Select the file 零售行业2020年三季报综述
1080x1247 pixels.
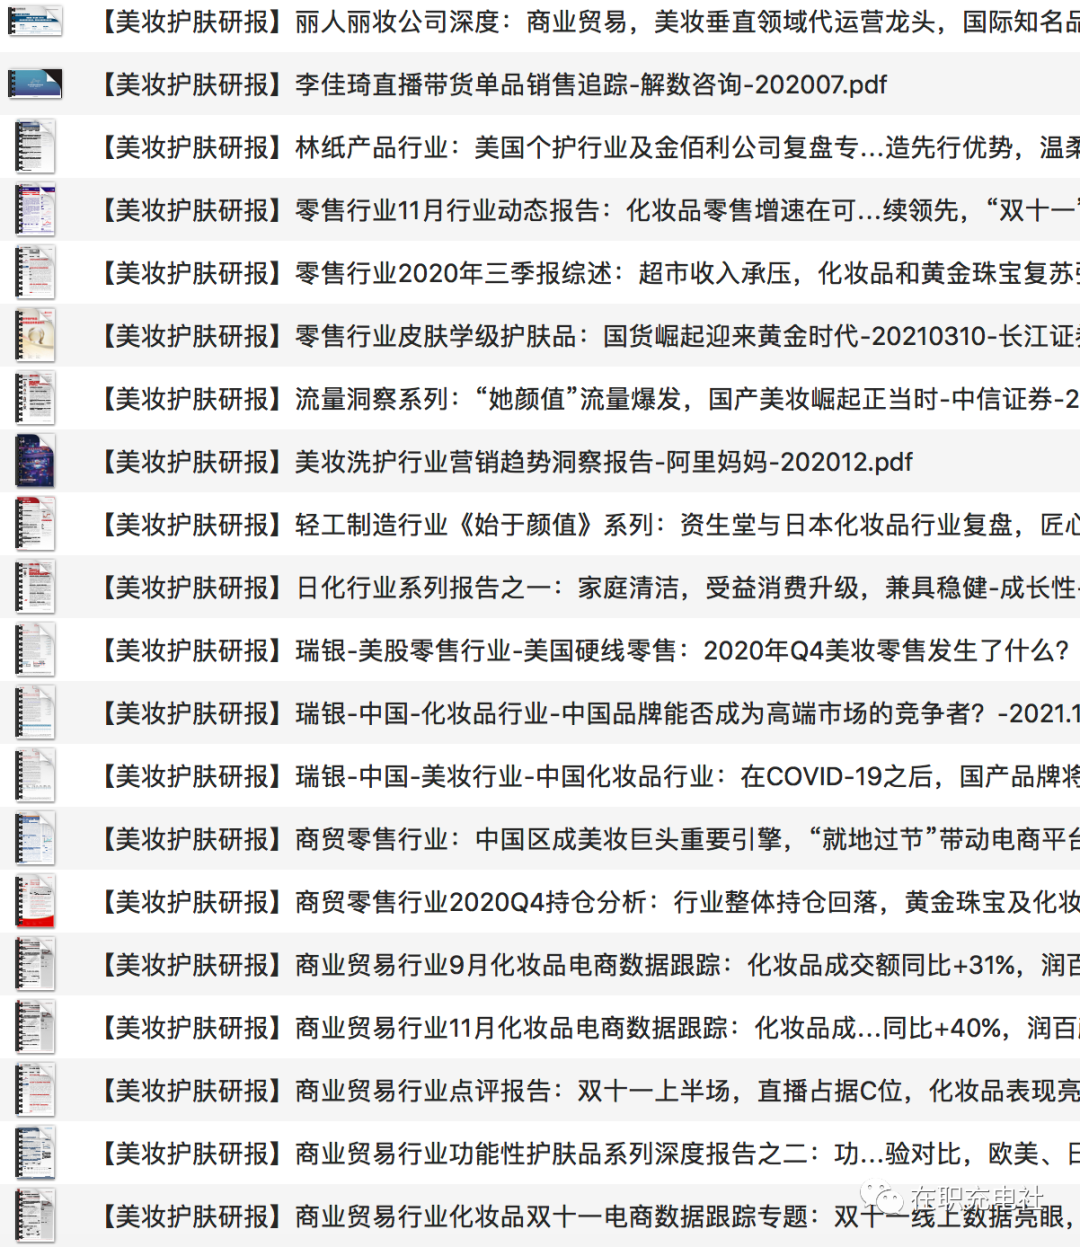pos(585,273)
